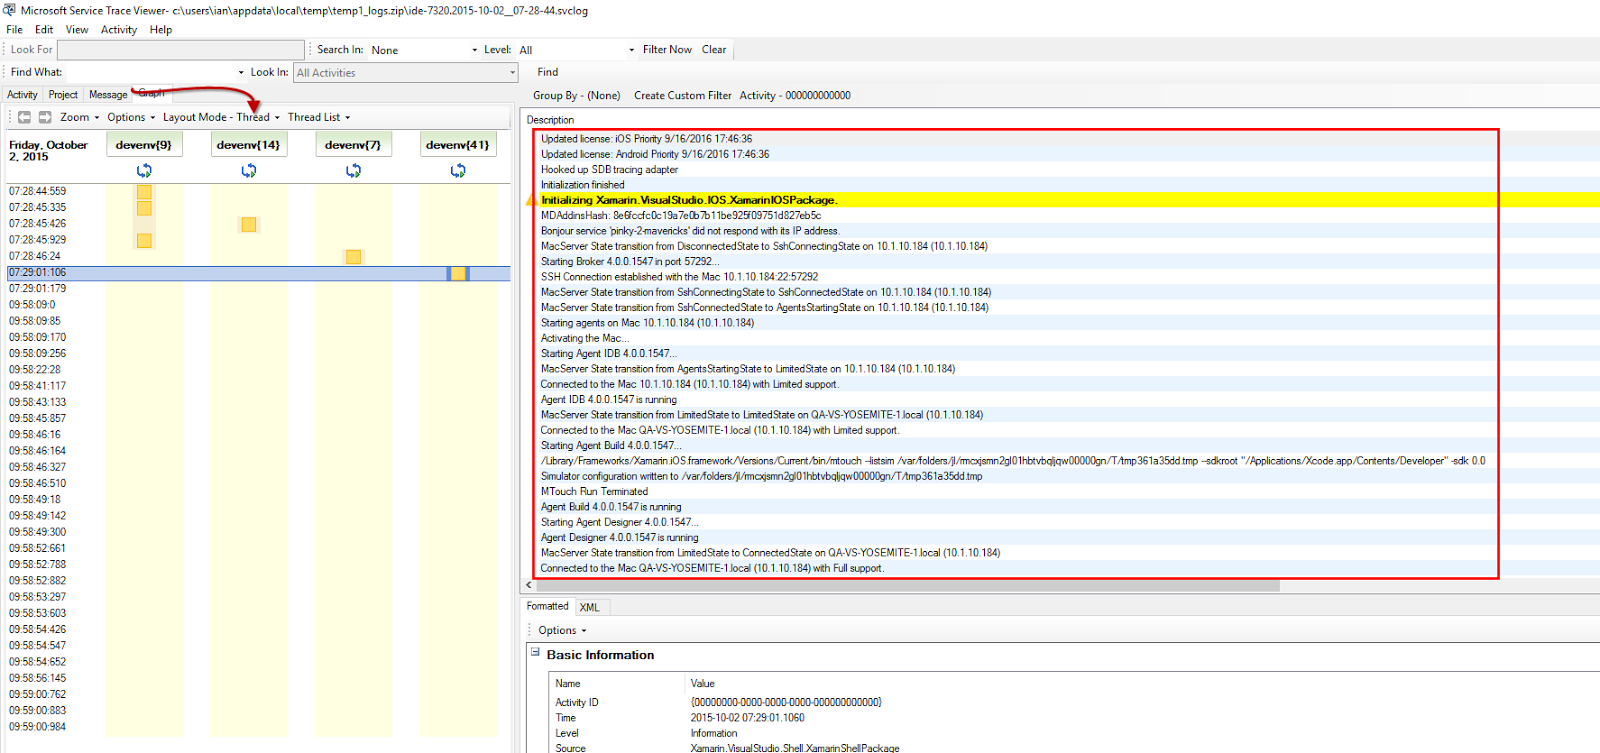
Task: Click the forward navigation arrow in Graph toolbar
Action: pyautogui.click(x=45, y=117)
